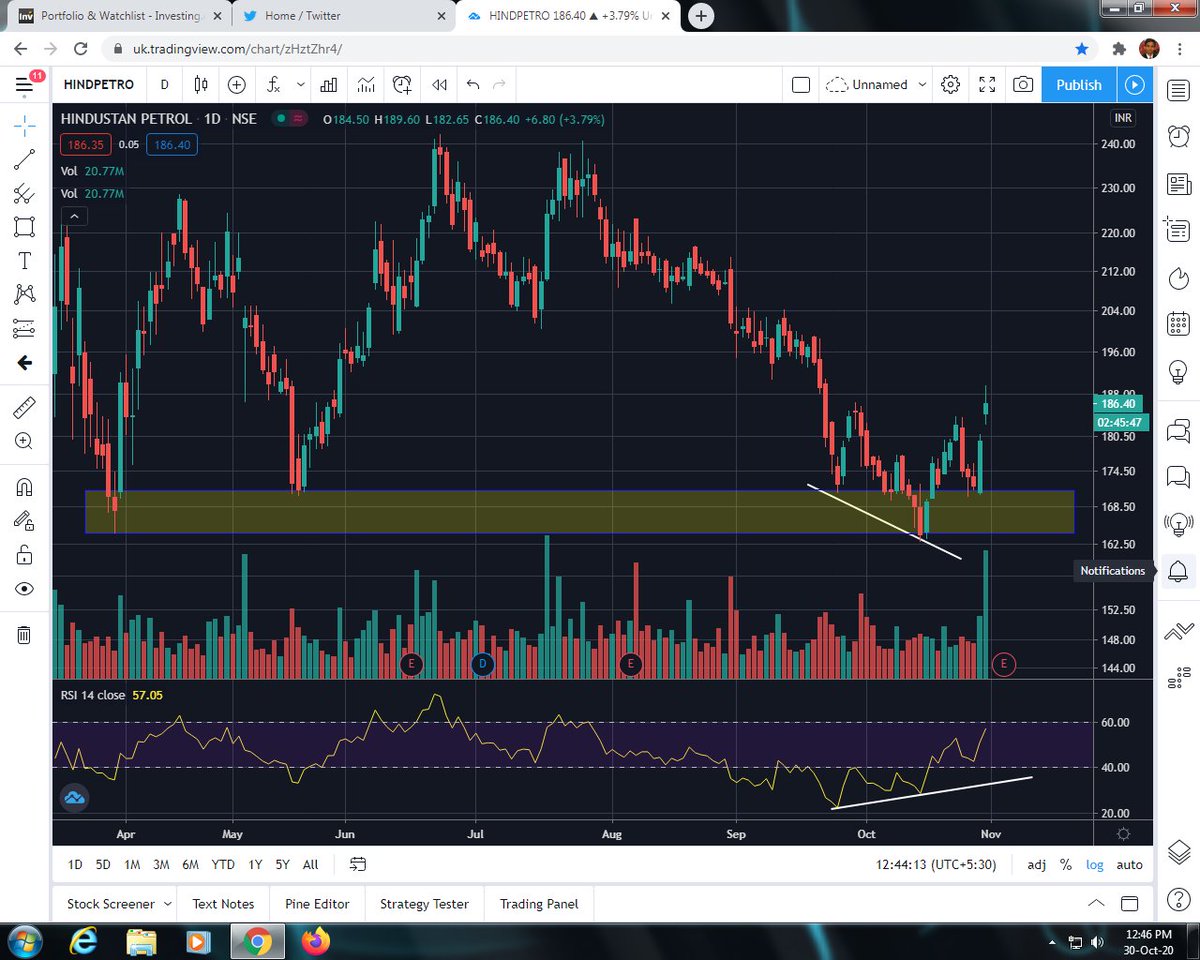Screen dimensions: 1200x960
Task: Open the 12:44:13 (UTC+5:30) timezone menu
Action: tap(935, 864)
